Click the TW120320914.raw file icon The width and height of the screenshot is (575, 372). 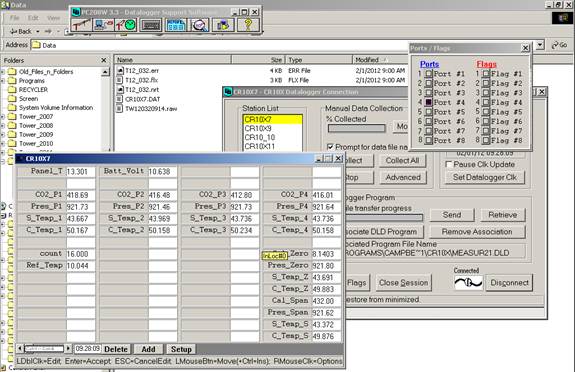point(120,109)
